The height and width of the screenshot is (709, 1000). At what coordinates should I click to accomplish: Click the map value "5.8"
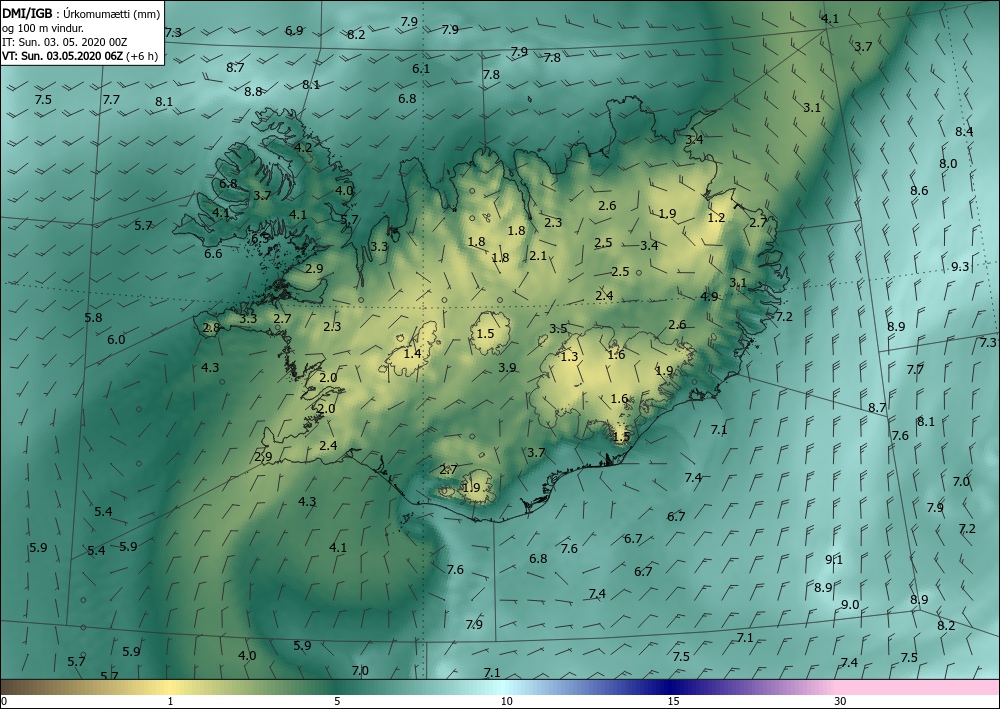pyautogui.click(x=93, y=318)
